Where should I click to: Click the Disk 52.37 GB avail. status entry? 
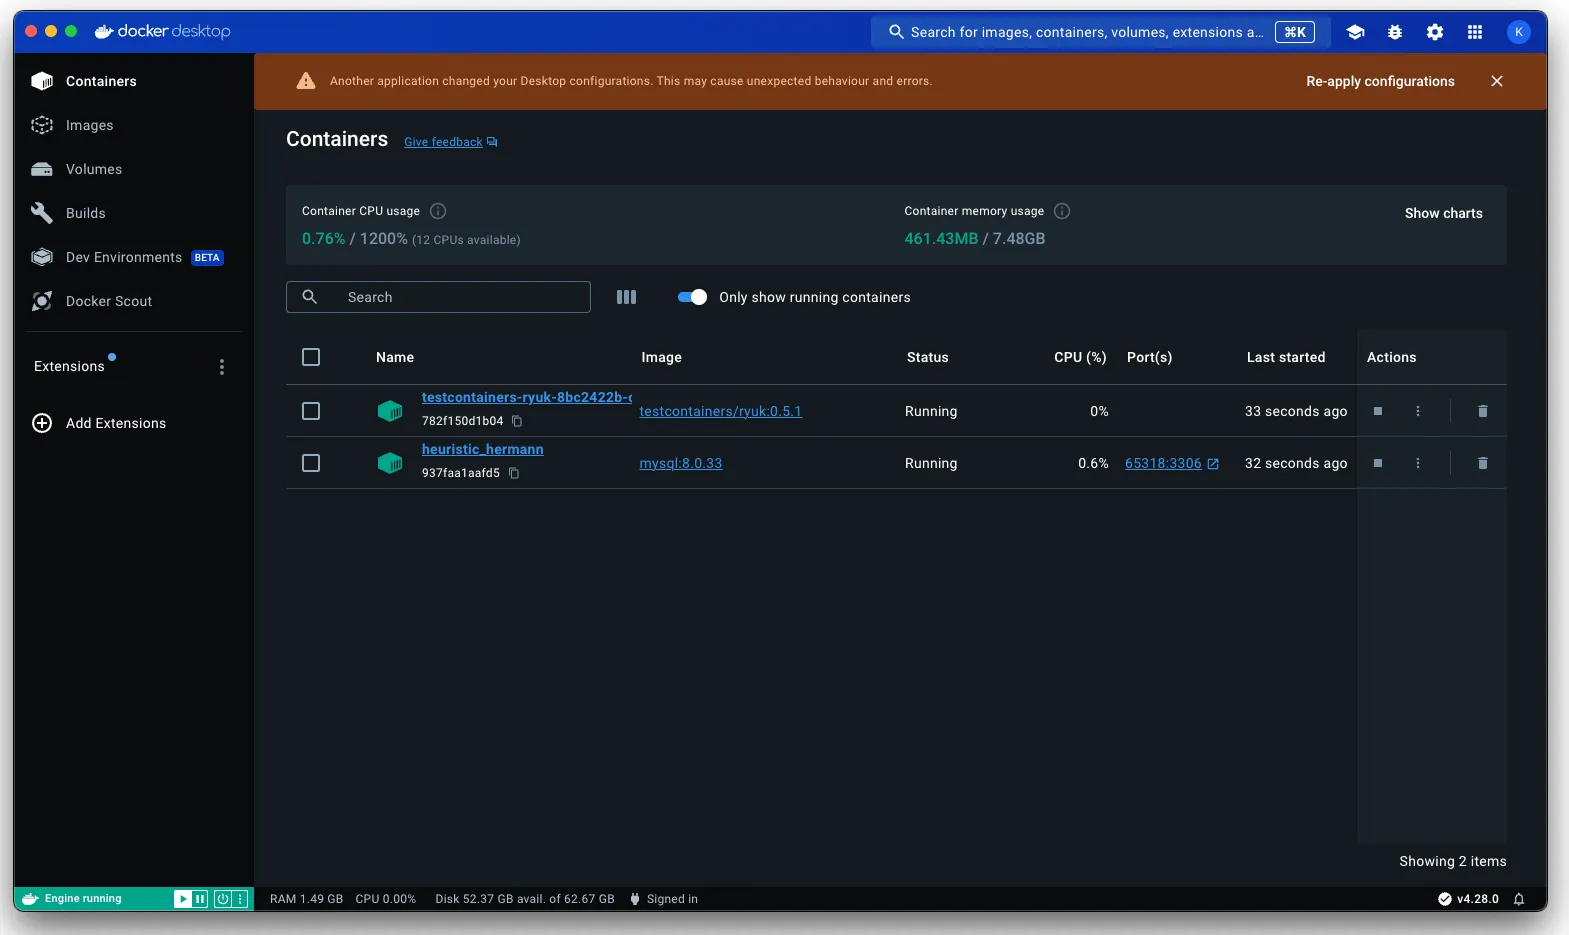tap(525, 899)
